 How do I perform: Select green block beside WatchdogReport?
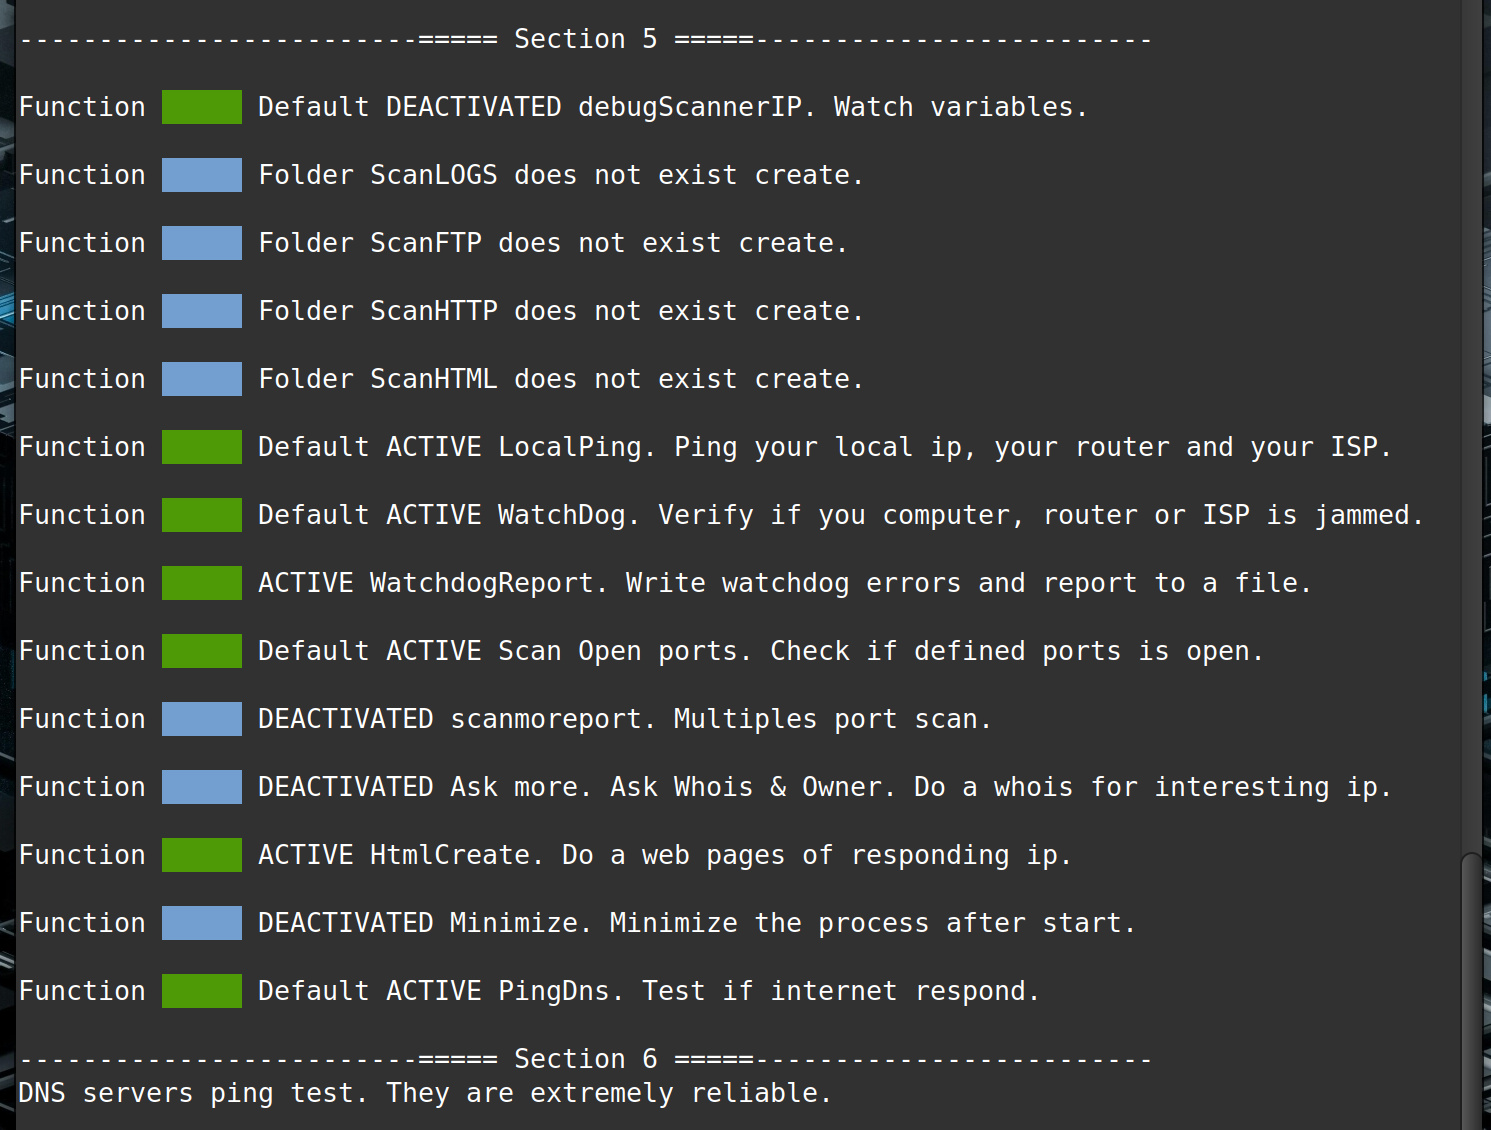pos(202,583)
